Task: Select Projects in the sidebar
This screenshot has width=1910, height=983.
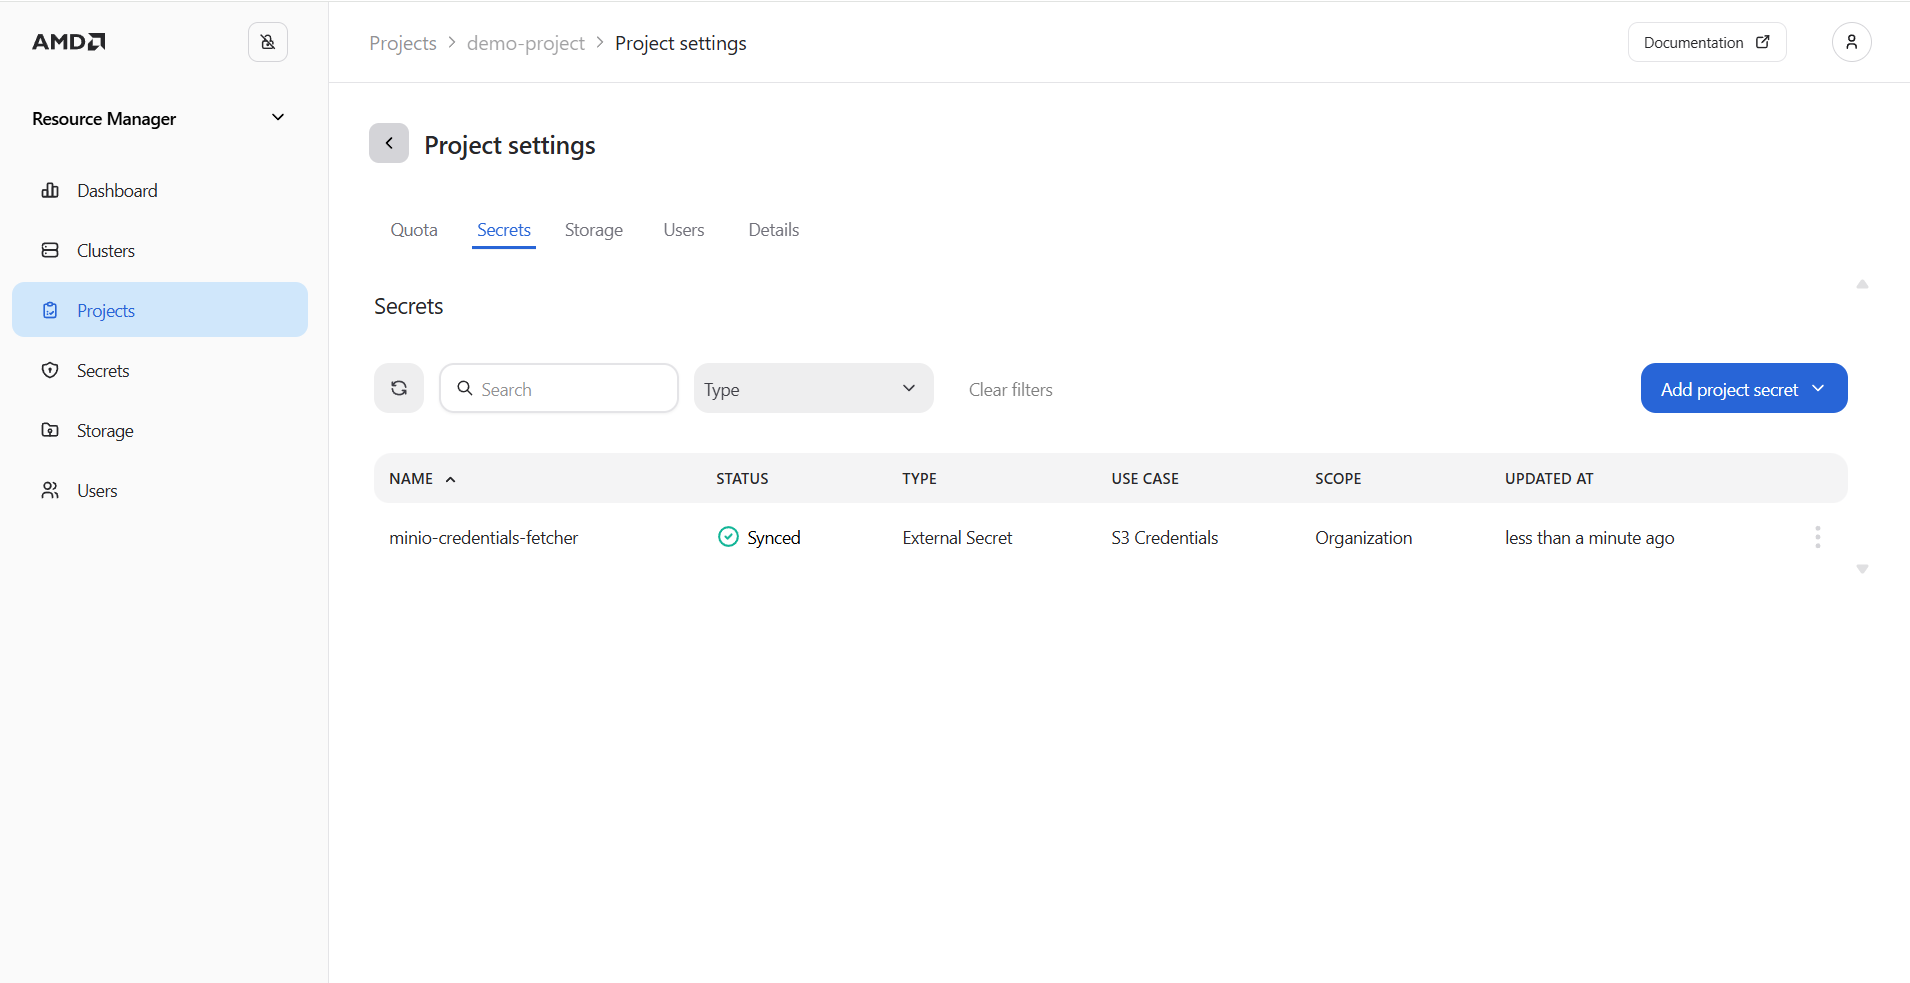Action: click(x=160, y=310)
